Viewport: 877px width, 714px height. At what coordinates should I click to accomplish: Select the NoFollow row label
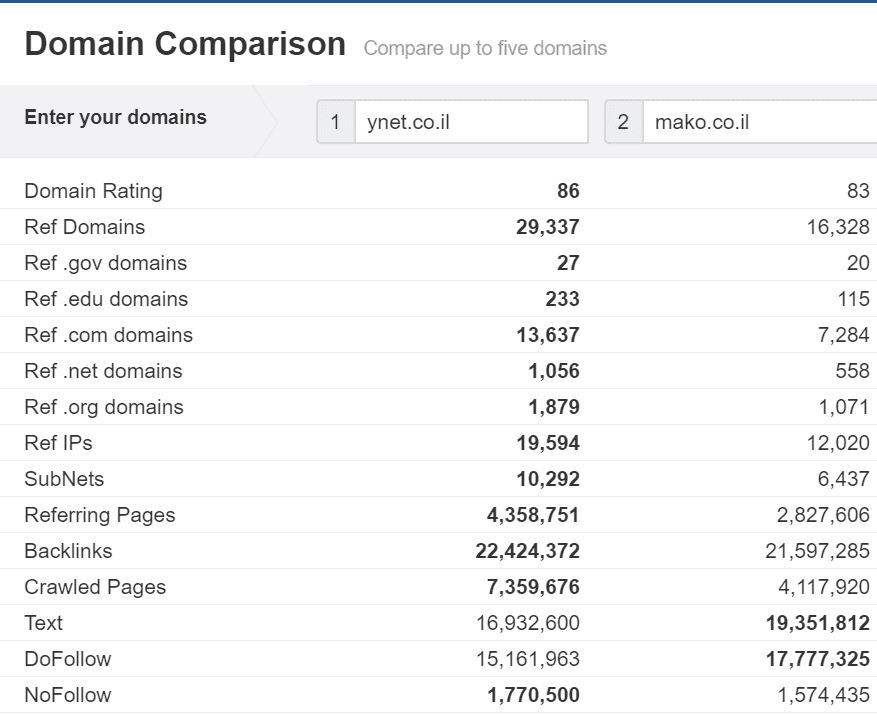pos(68,695)
